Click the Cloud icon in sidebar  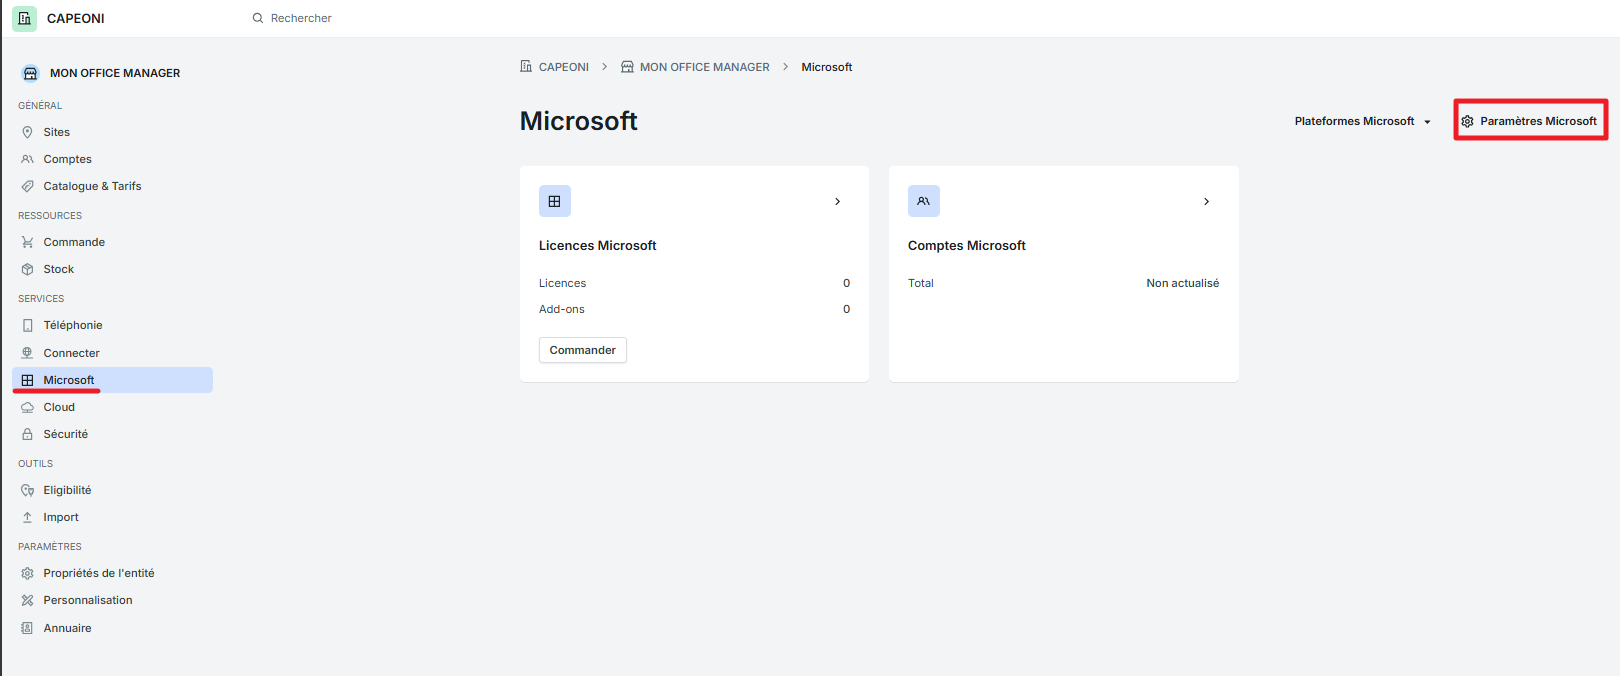(x=27, y=407)
